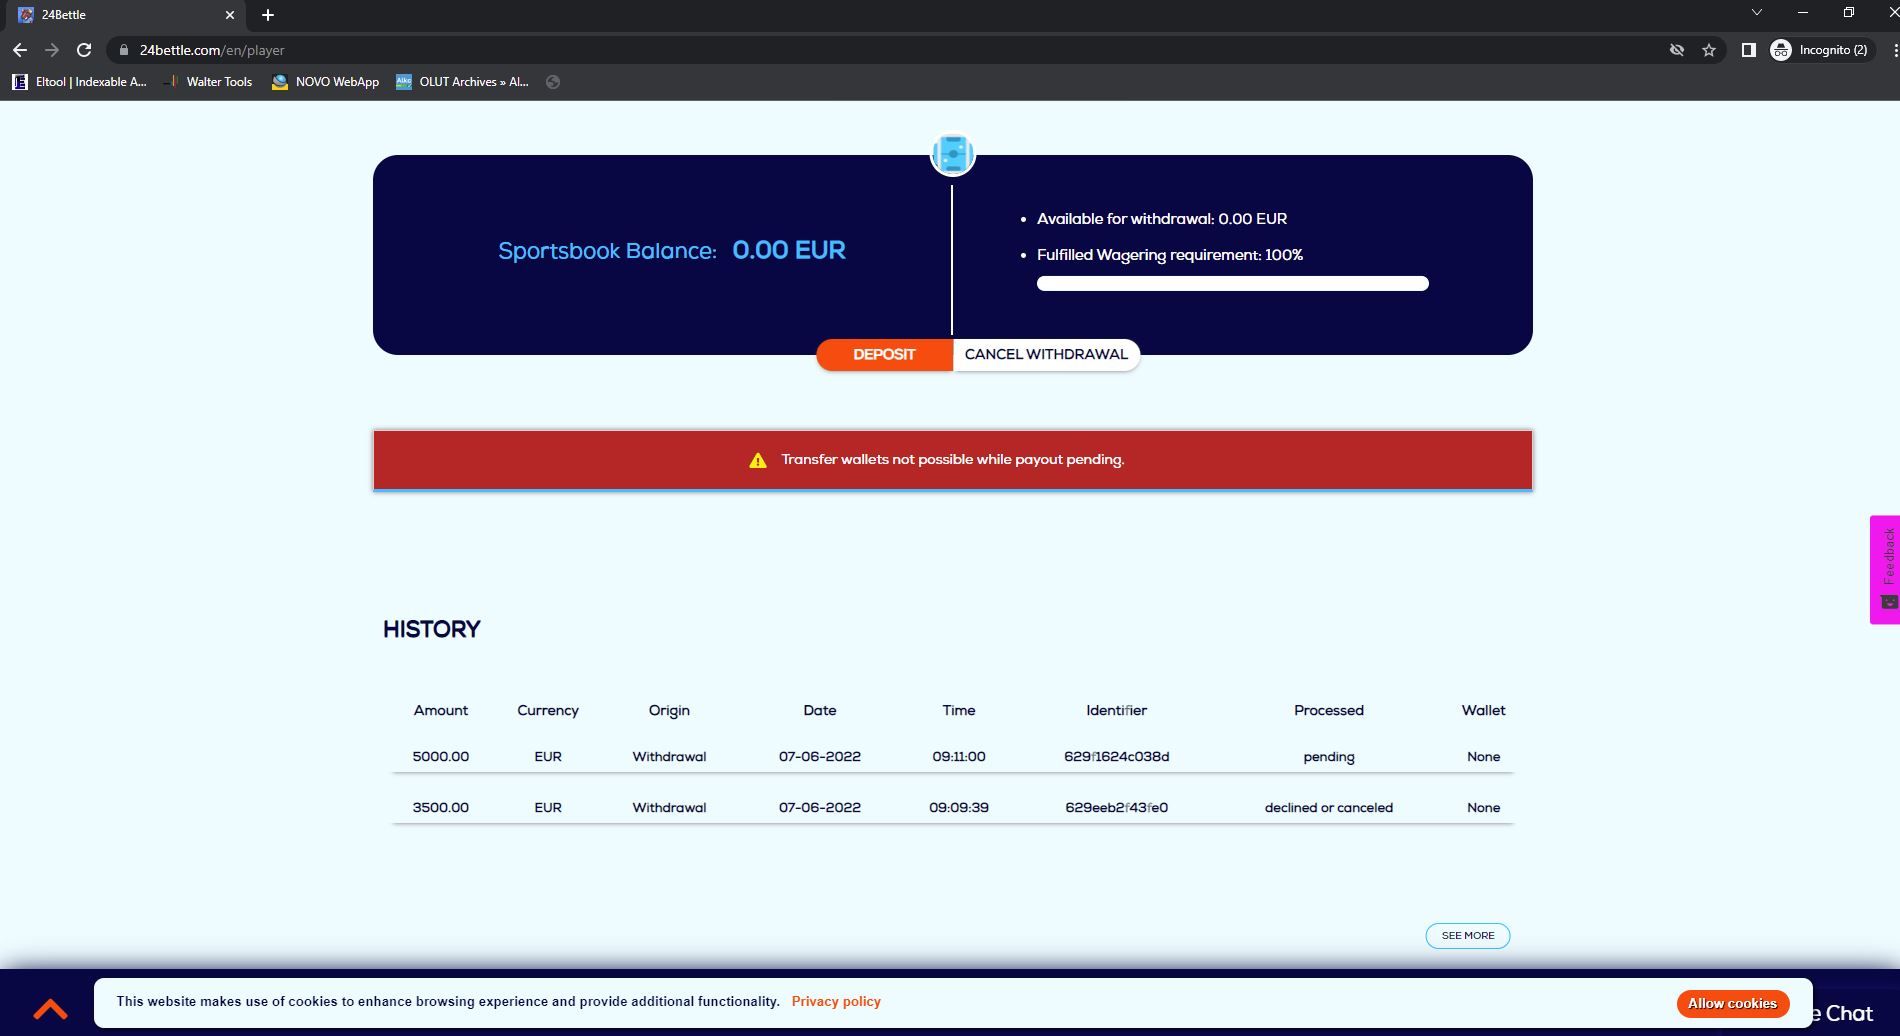Click the 0.00 EUR sportsbook balance value
The height and width of the screenshot is (1036, 1900).
789,250
